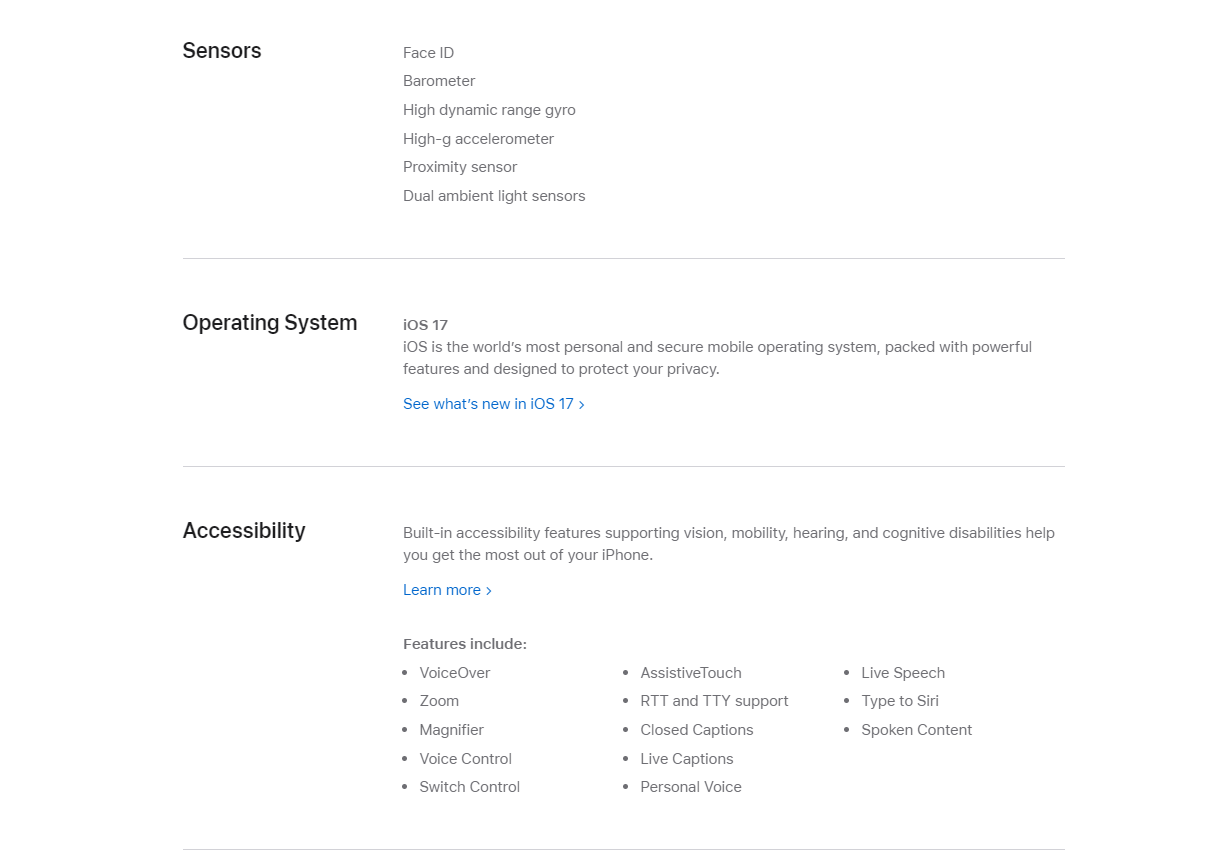Image resolution: width=1231 pixels, height=855 pixels.
Task: Select the Sensors section heading
Action: point(222,51)
